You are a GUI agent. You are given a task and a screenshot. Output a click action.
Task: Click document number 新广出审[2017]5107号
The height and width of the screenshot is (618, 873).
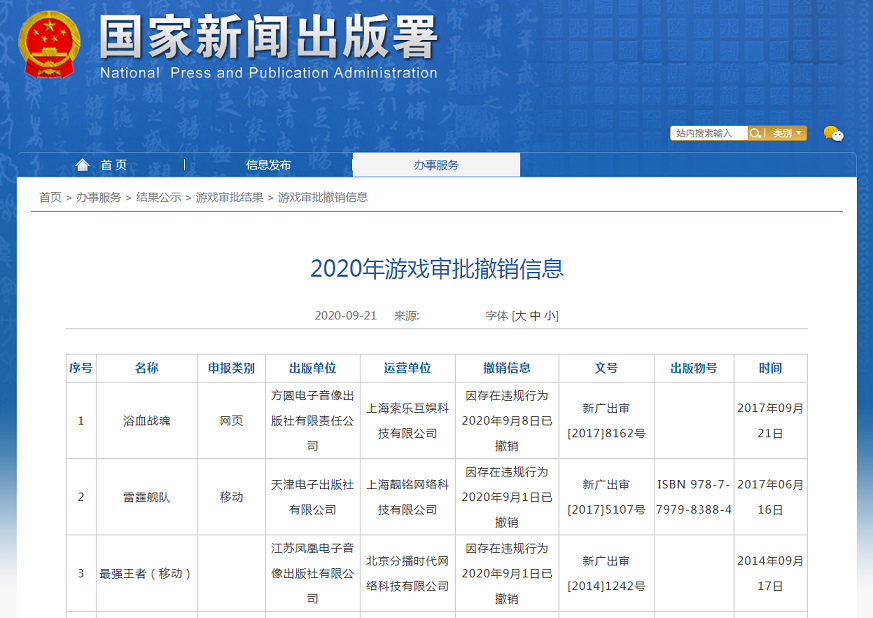tap(606, 497)
